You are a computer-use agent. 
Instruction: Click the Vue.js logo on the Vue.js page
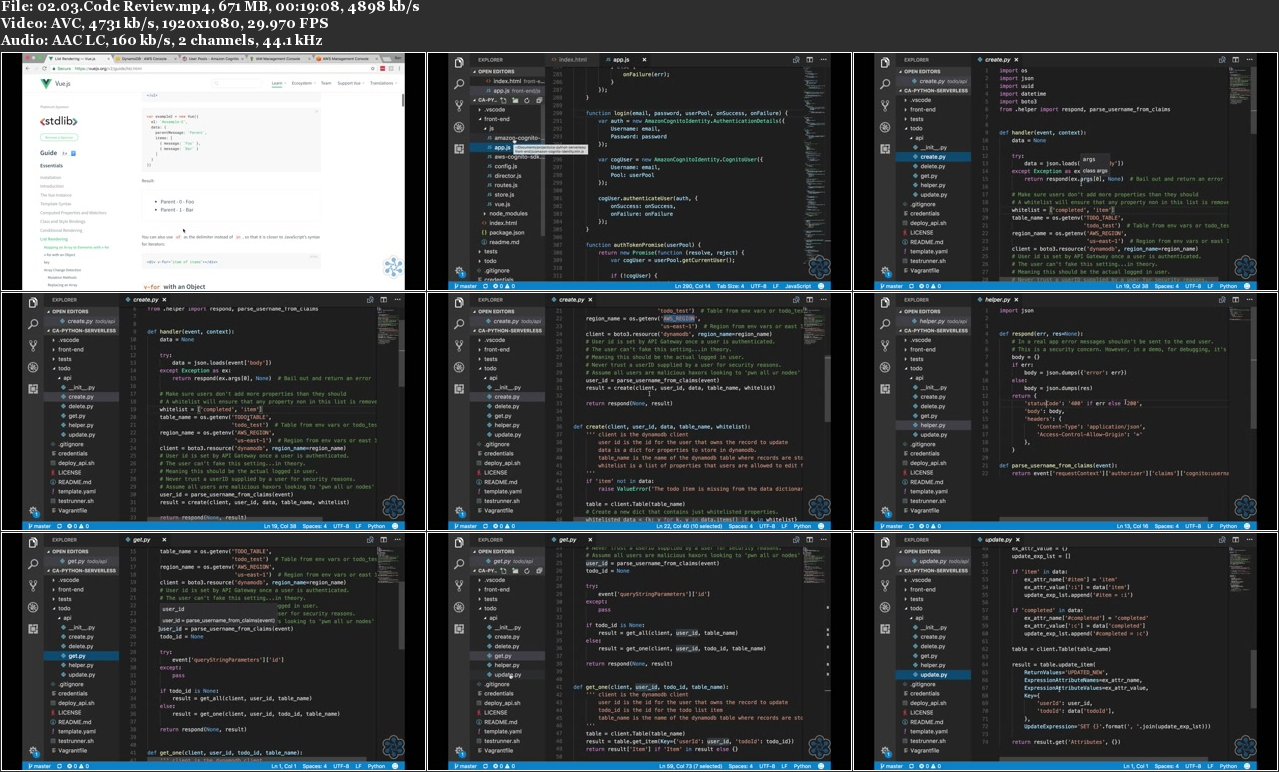pyautogui.click(x=55, y=83)
